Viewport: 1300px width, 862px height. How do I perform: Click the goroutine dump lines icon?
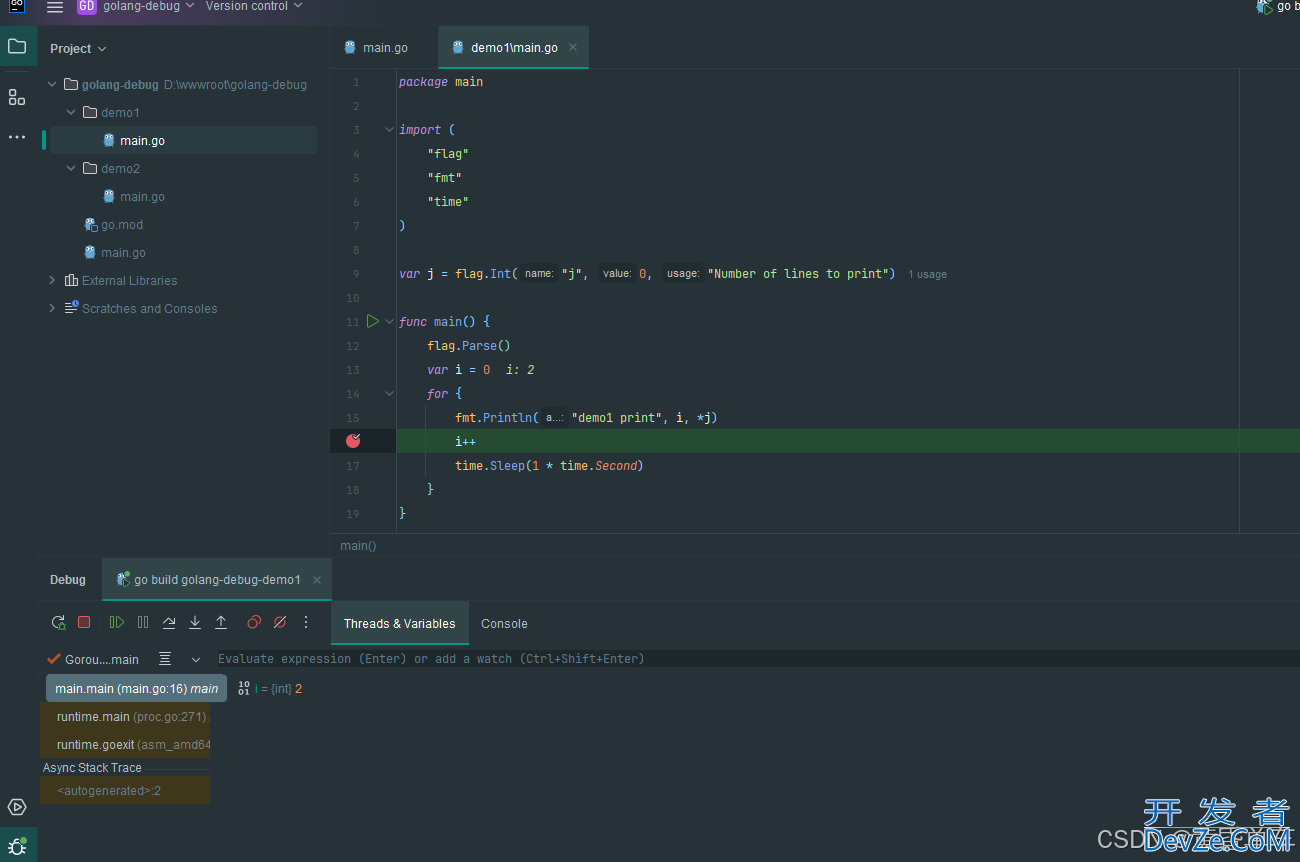pos(165,659)
